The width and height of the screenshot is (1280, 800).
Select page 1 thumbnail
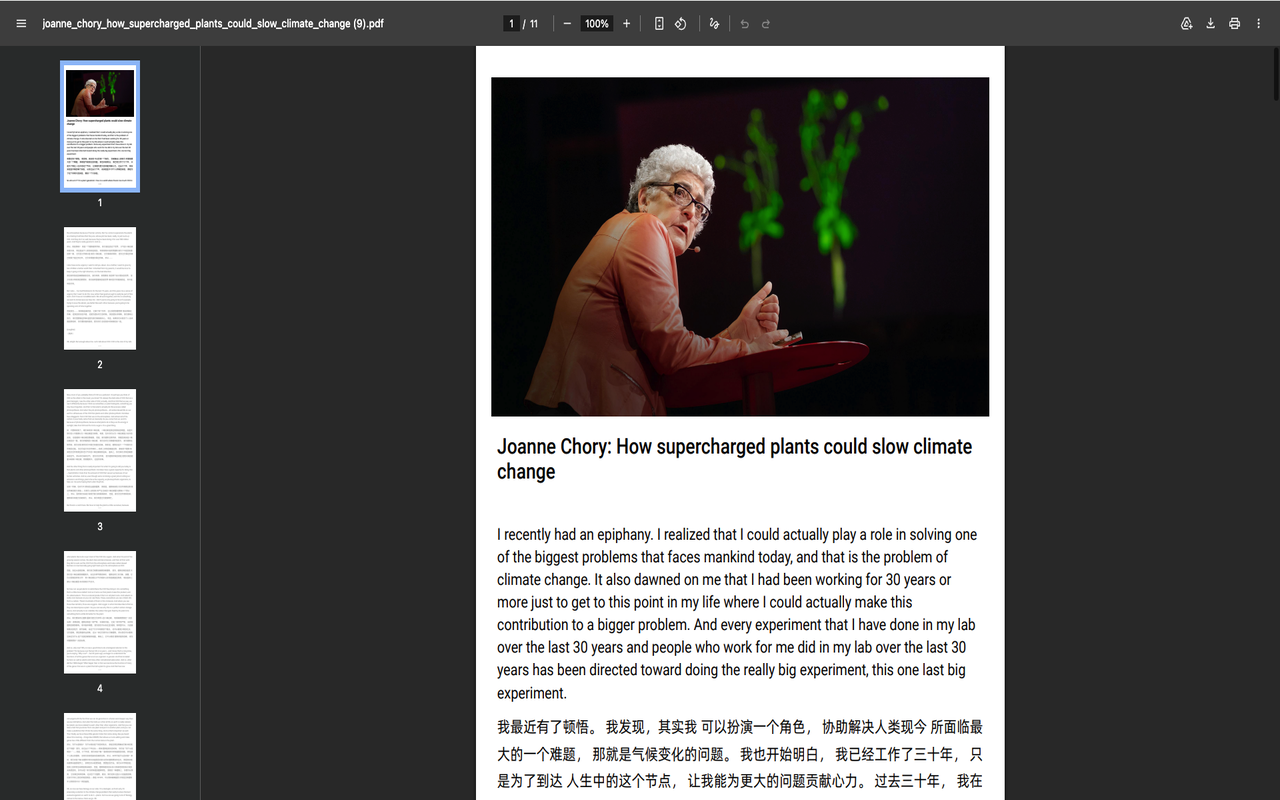coord(100,126)
